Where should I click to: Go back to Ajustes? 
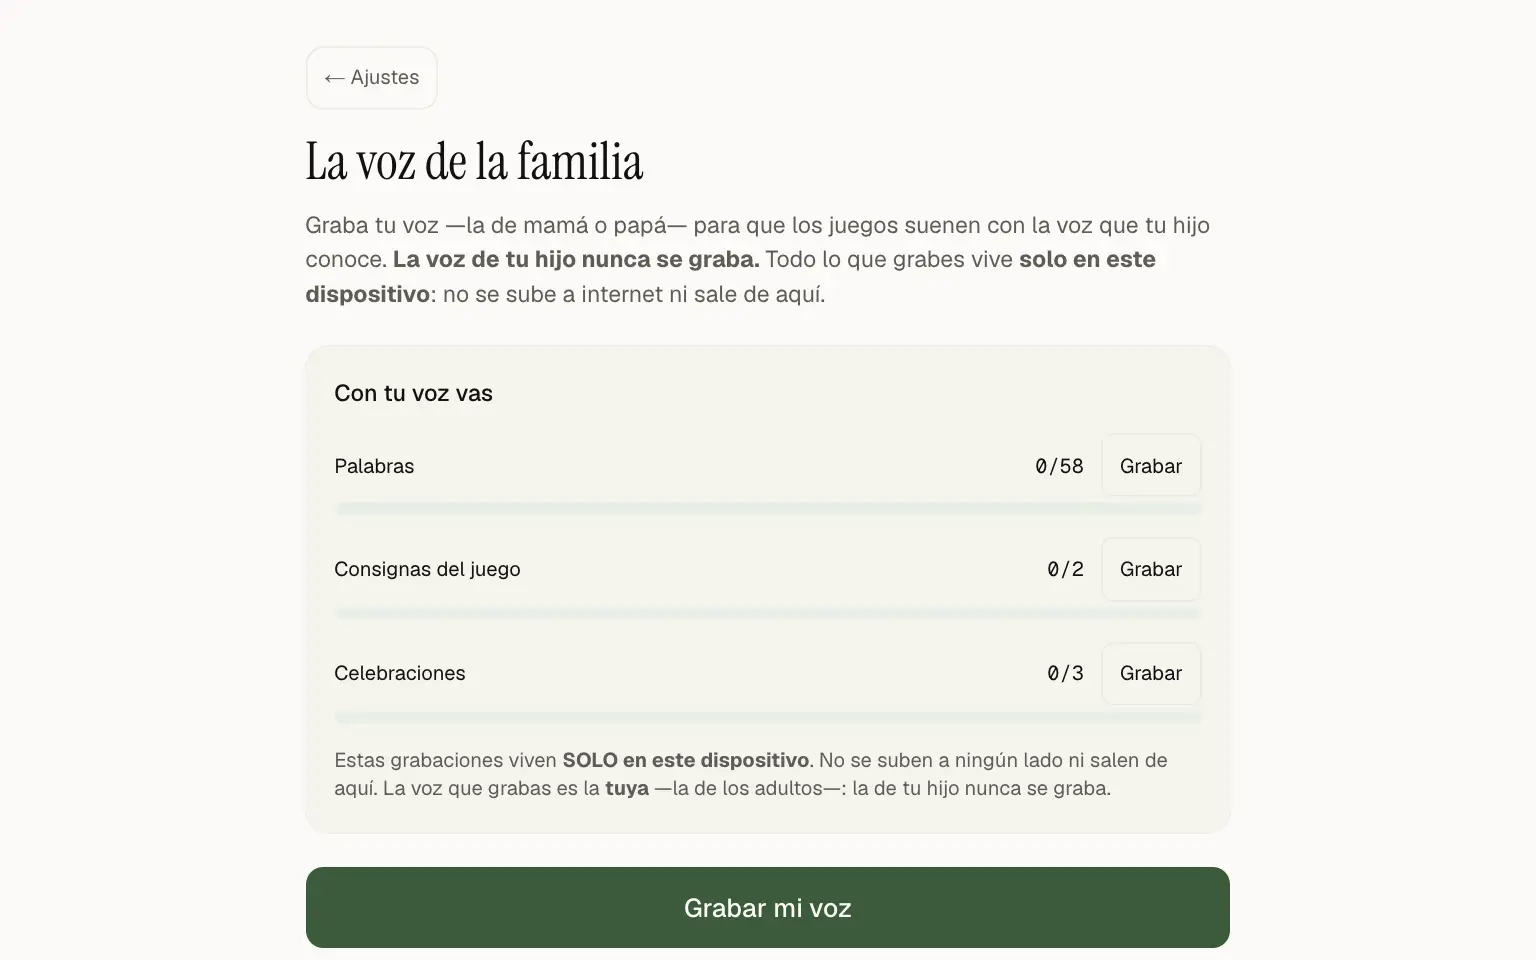[371, 78]
